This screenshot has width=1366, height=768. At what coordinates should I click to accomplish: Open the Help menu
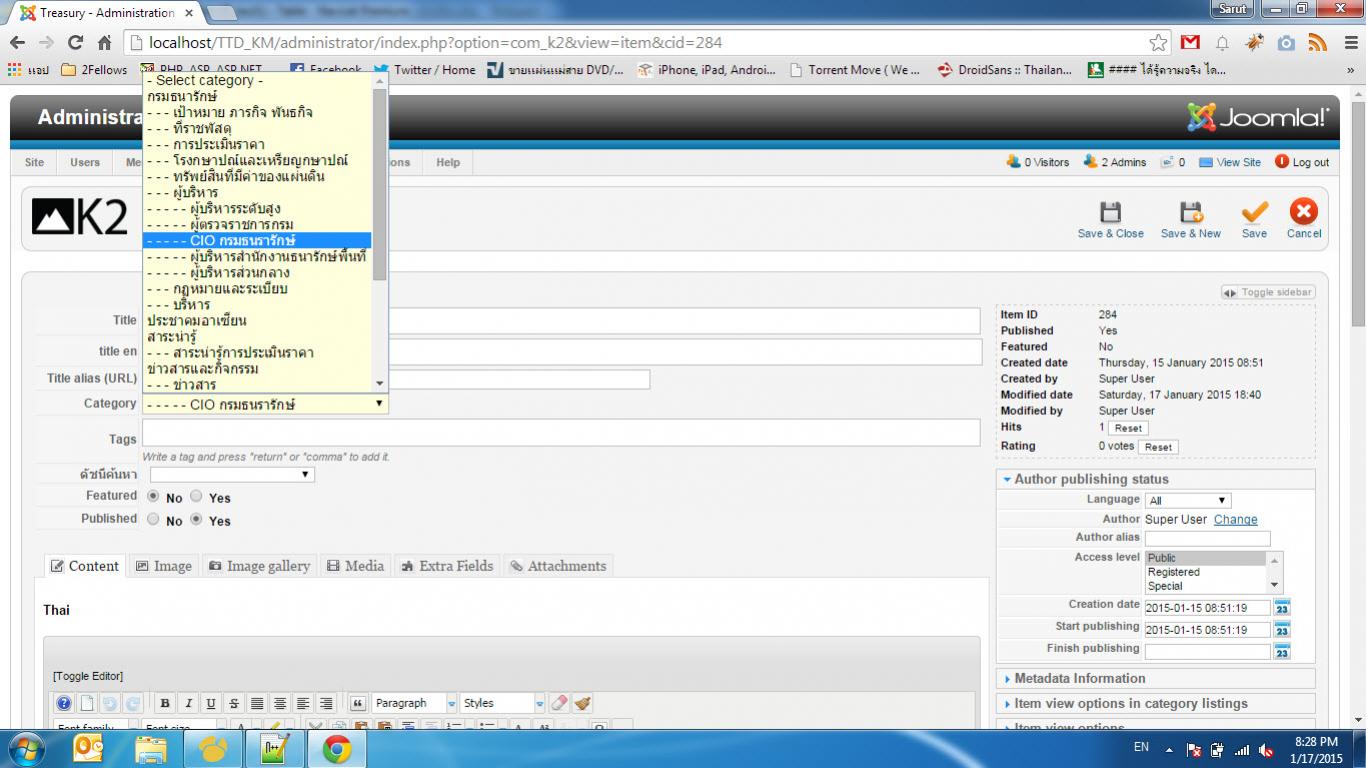448,162
